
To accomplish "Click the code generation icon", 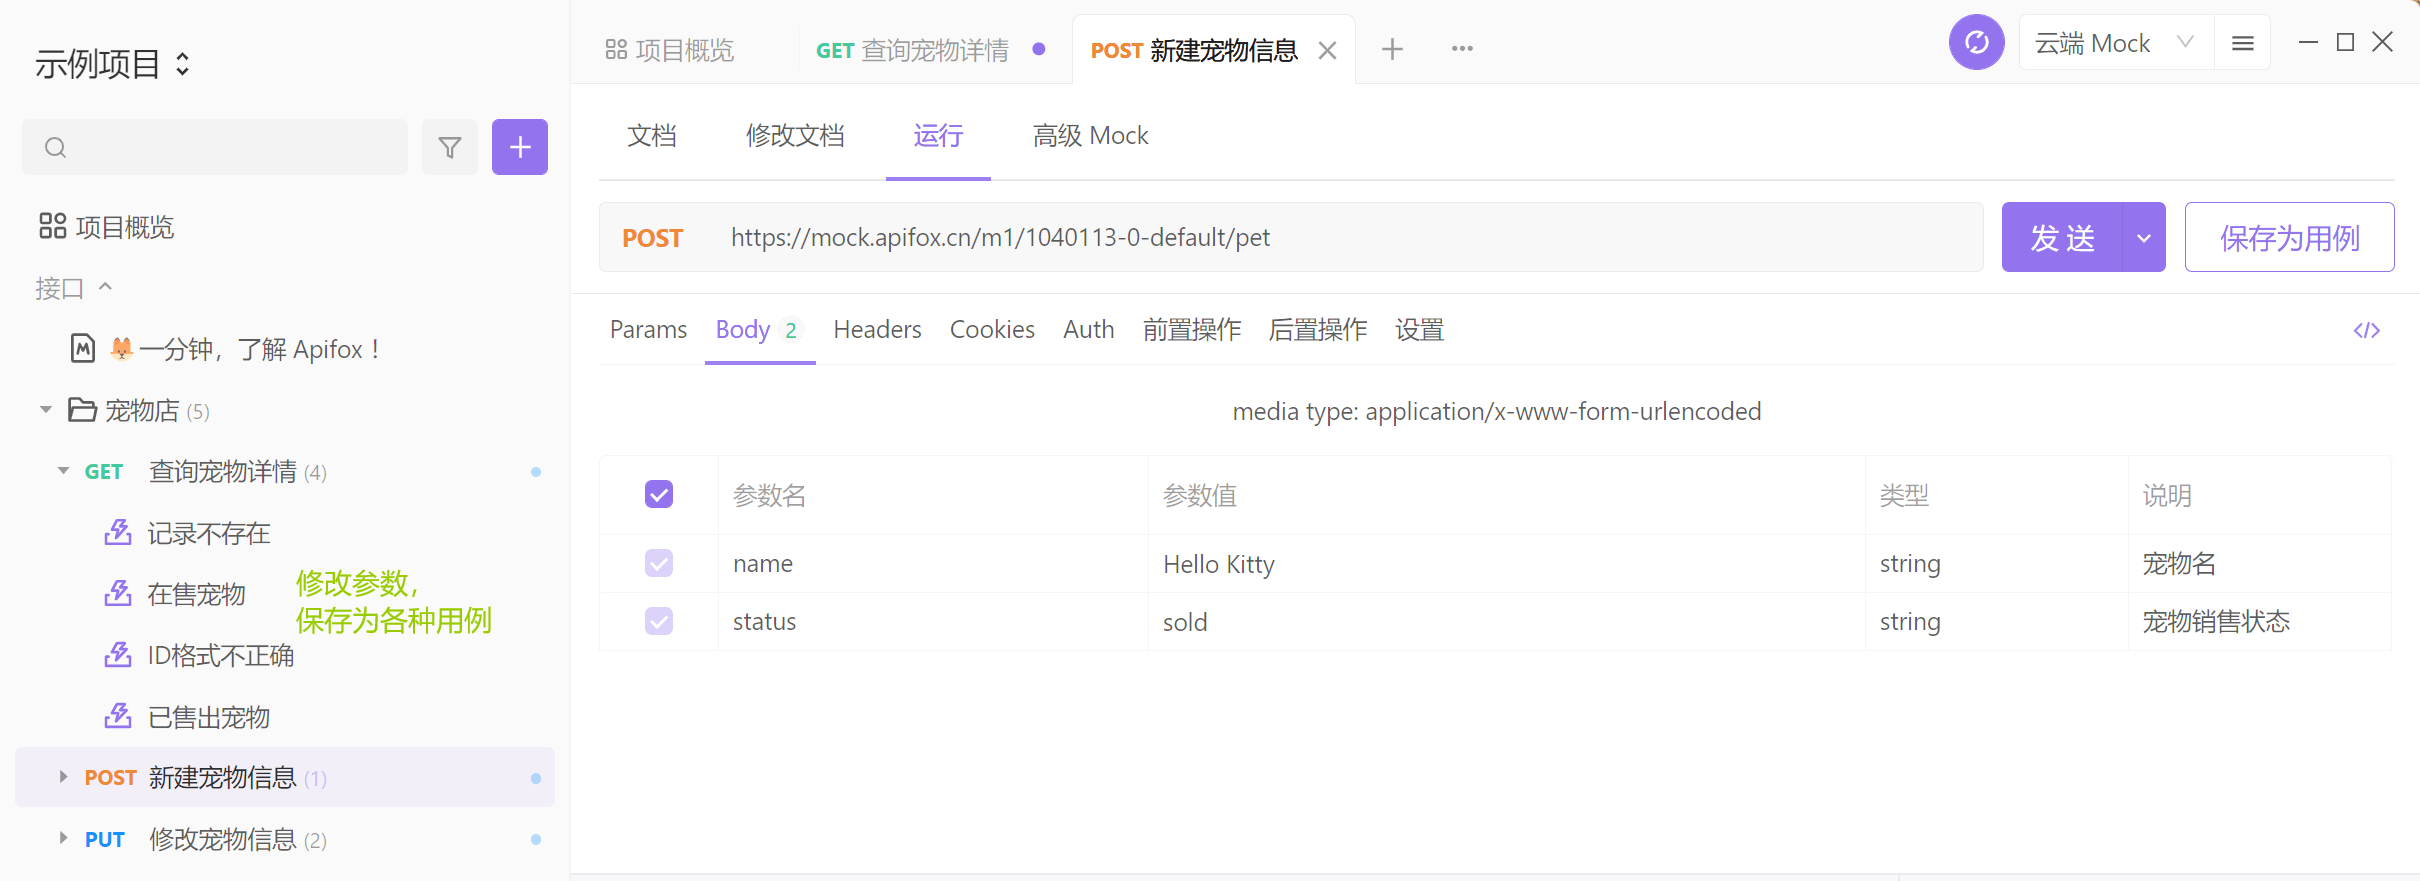I will coord(2366,330).
